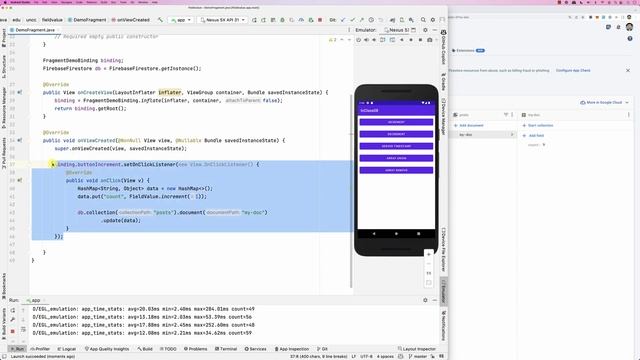This screenshot has width=640, height=360.
Task: Open Emulator panel settings gear
Action: [425, 30]
